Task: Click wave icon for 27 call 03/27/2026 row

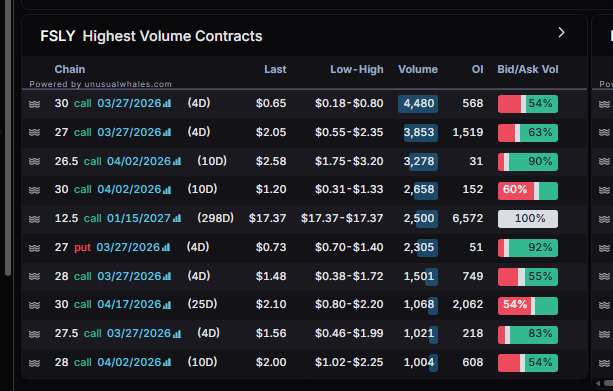Action: pos(34,133)
